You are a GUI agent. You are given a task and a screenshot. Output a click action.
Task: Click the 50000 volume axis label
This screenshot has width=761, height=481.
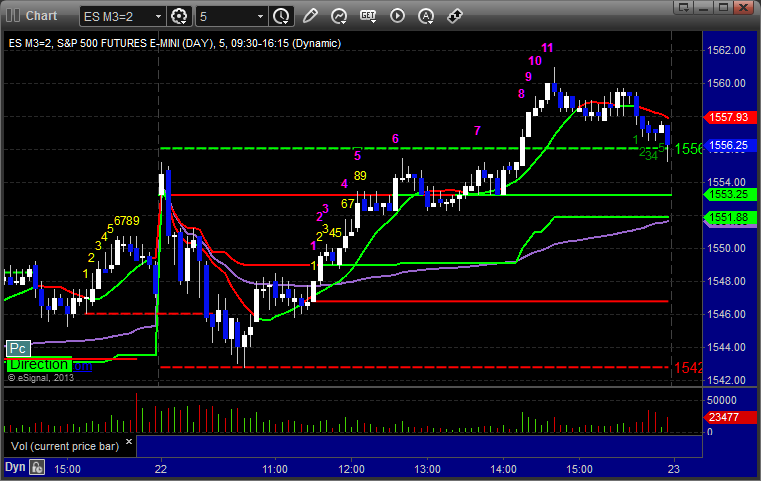pyautogui.click(x=722, y=400)
